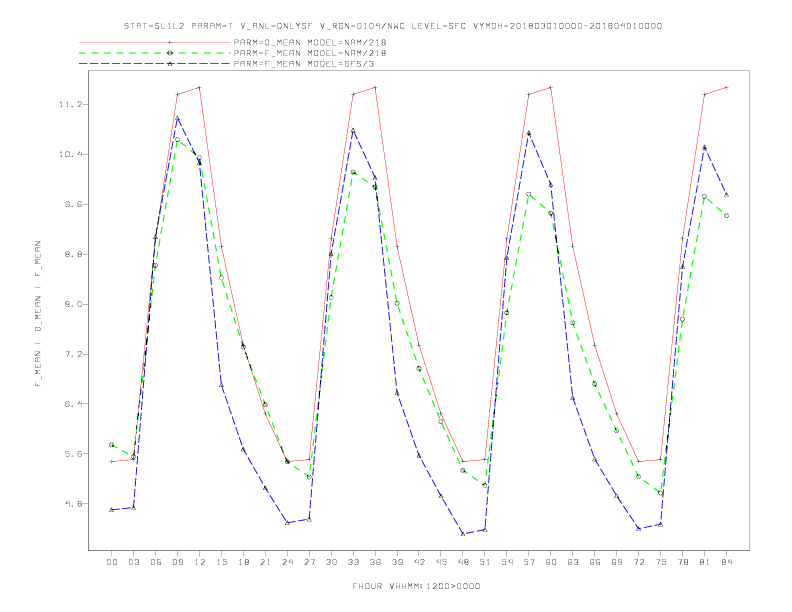Image resolution: width=792 pixels, height=612 pixels.
Task: Click x-axis tick label 00
Action: point(112,562)
